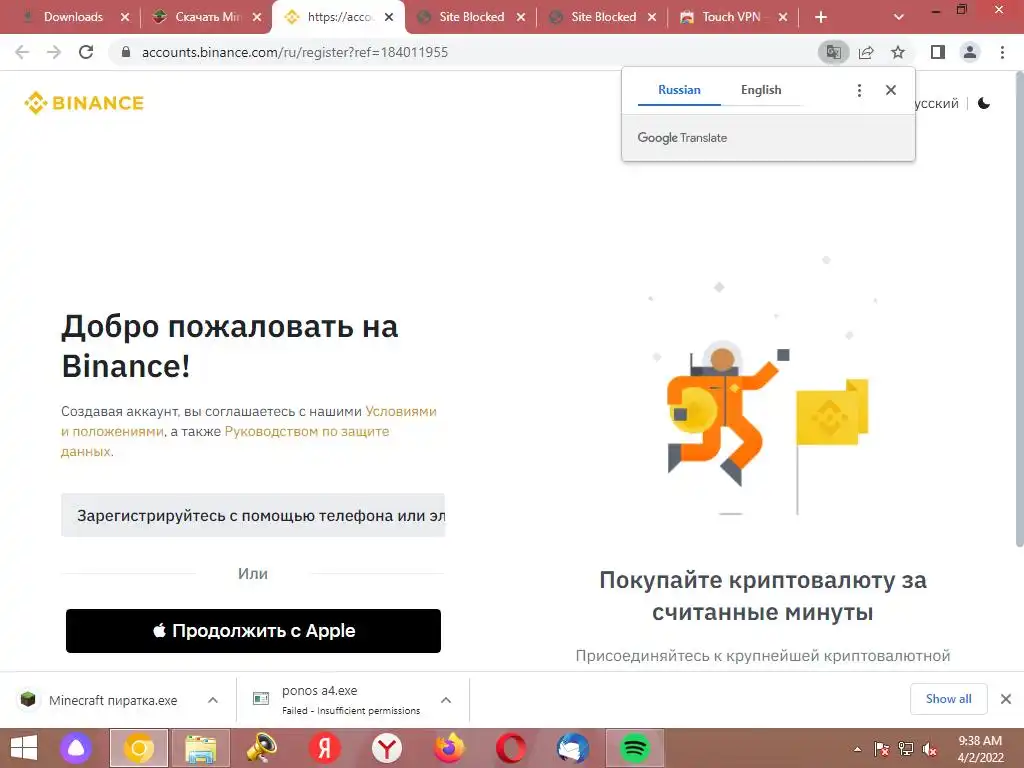This screenshot has width=1024, height=768.
Task: Expand options for ponos a4.exe download
Action: 446,700
